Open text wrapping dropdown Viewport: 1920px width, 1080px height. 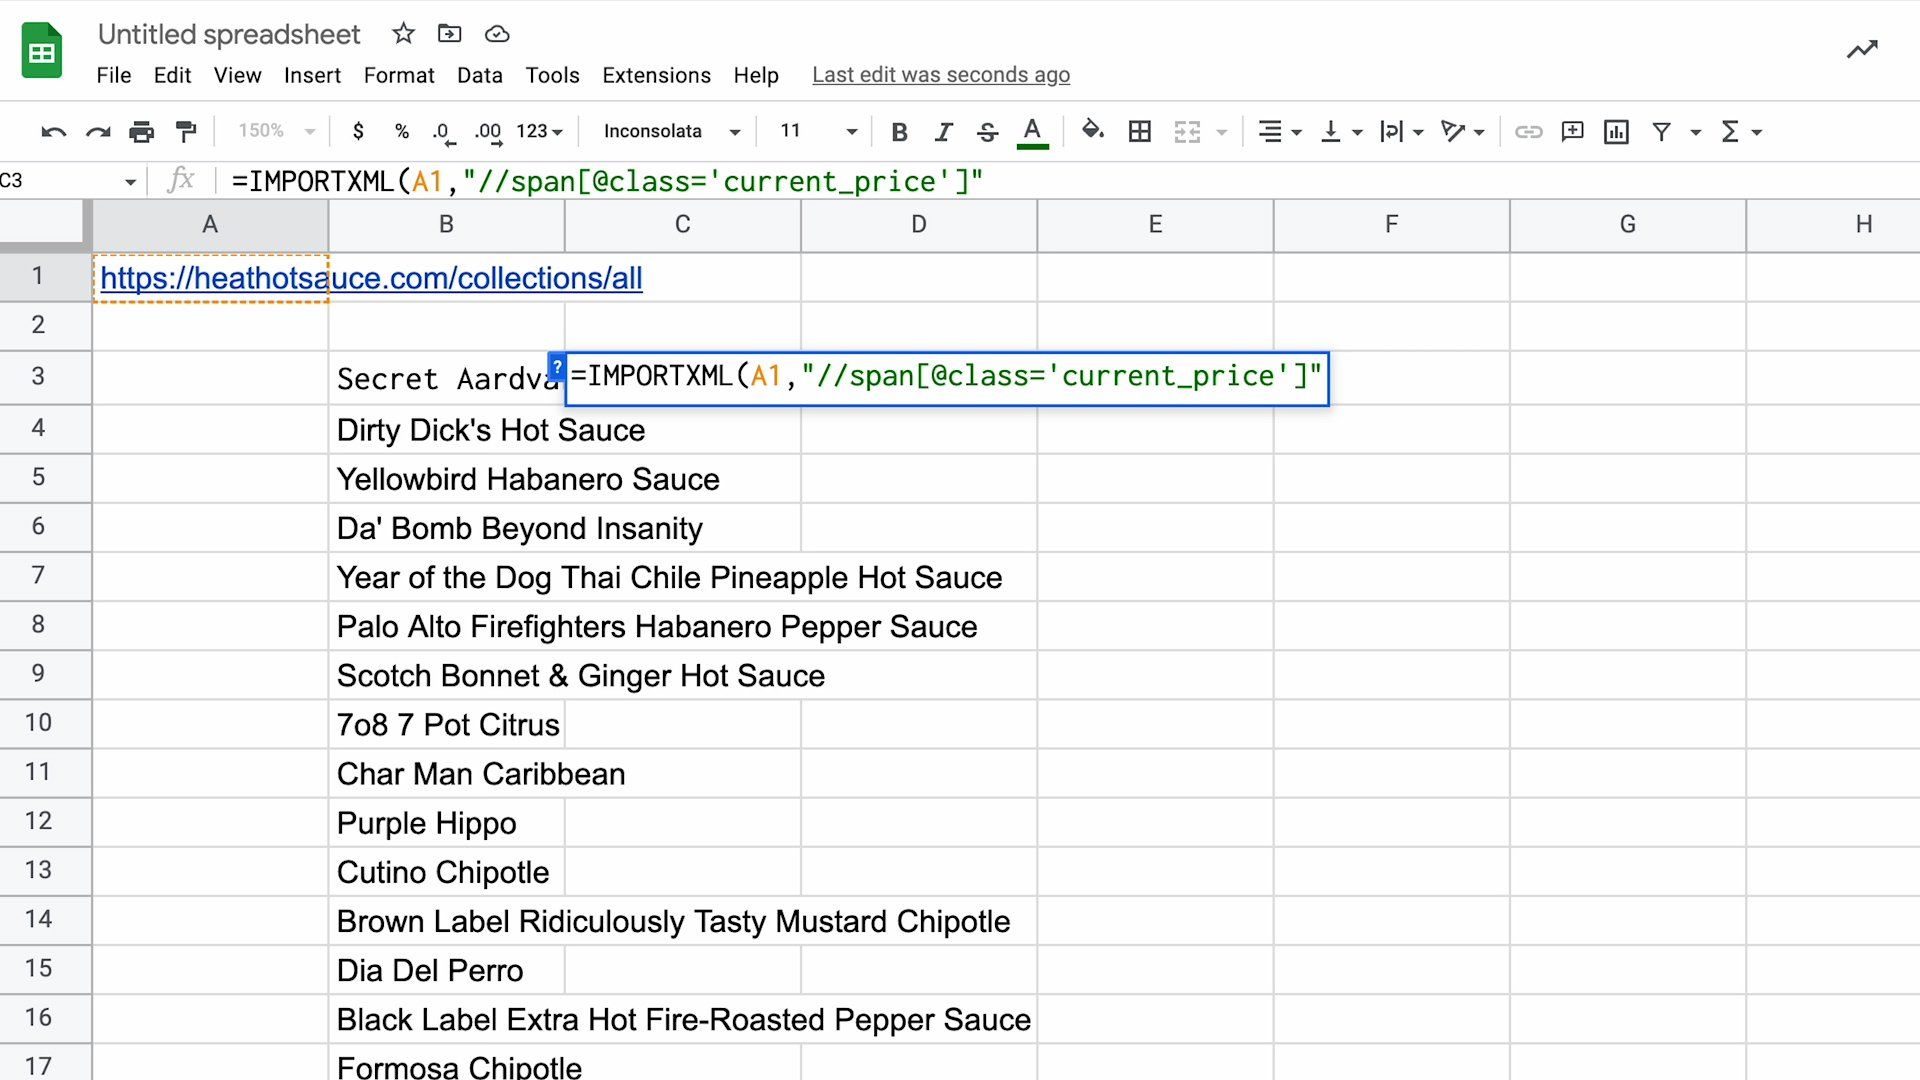click(x=1401, y=131)
